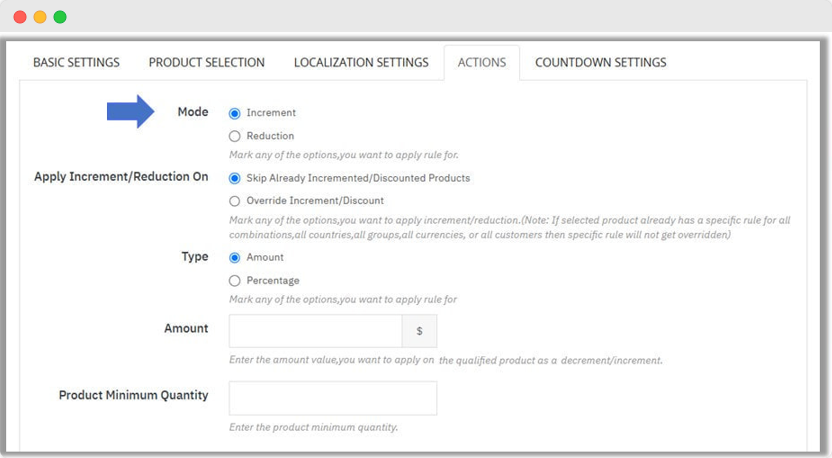Click the Product Minimum Quantity label

click(x=133, y=395)
